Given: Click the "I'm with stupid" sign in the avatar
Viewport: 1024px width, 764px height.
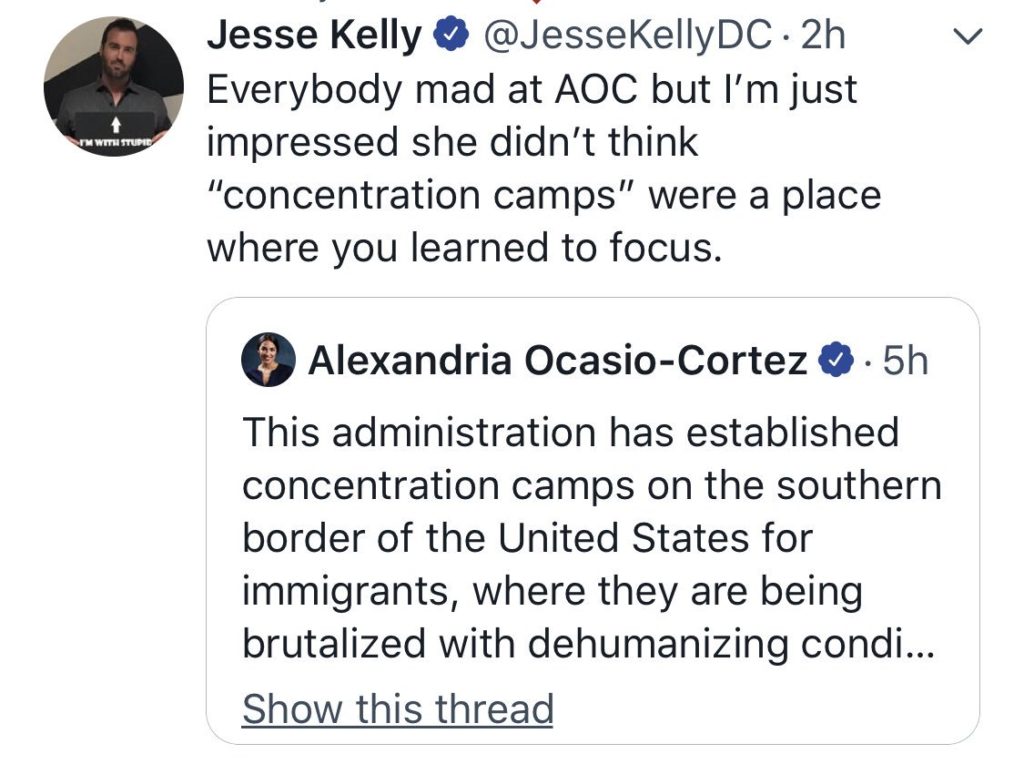Looking at the screenshot, I should pyautogui.click(x=113, y=138).
